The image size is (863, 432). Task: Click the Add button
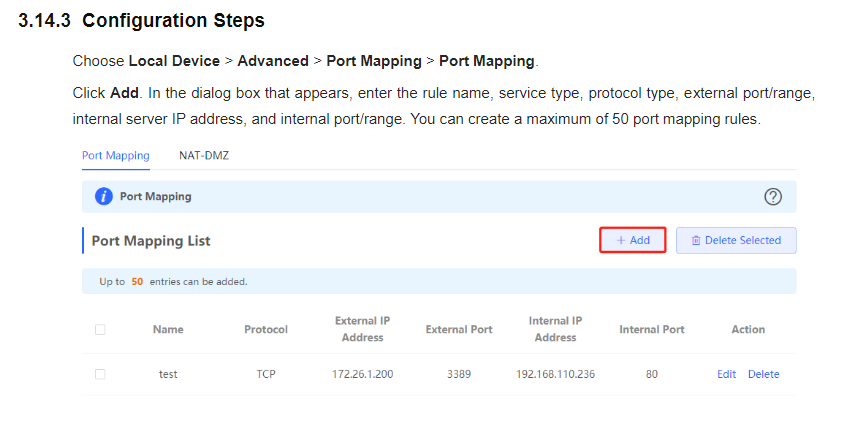point(633,240)
